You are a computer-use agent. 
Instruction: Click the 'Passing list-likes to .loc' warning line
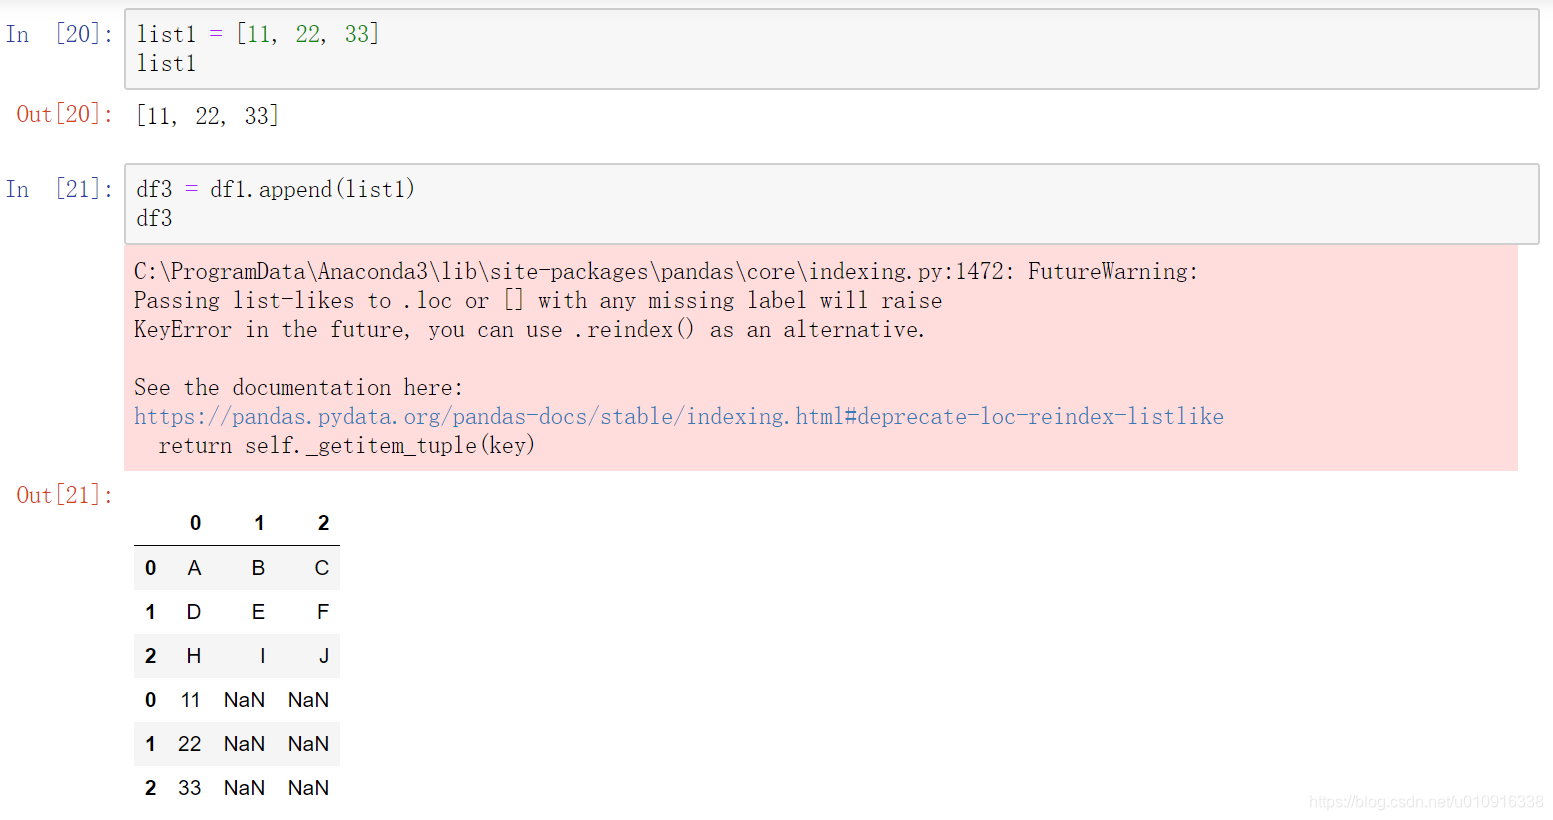coord(538,300)
